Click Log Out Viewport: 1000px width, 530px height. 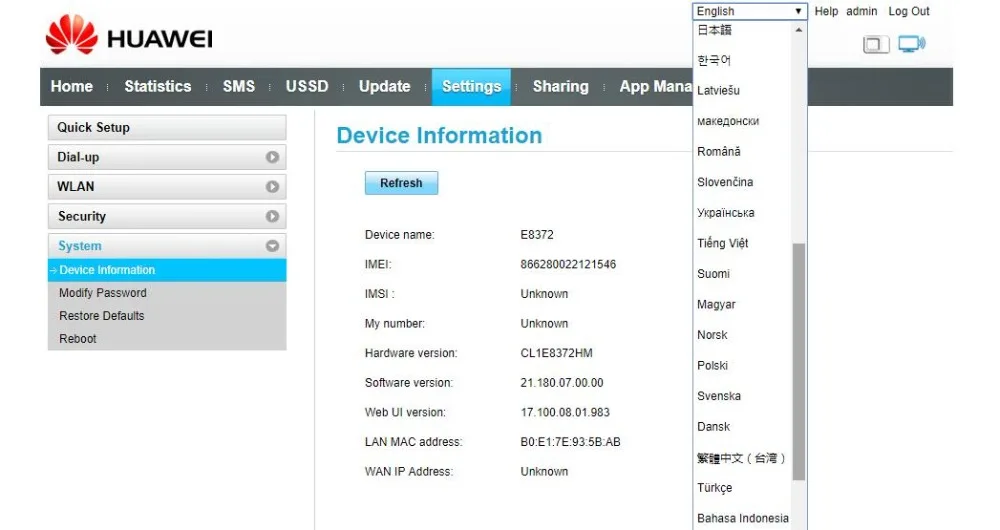pos(909,11)
